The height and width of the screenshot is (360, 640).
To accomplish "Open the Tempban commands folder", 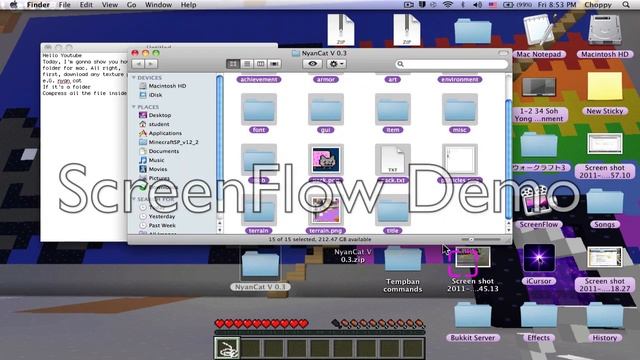I will tap(403, 259).
